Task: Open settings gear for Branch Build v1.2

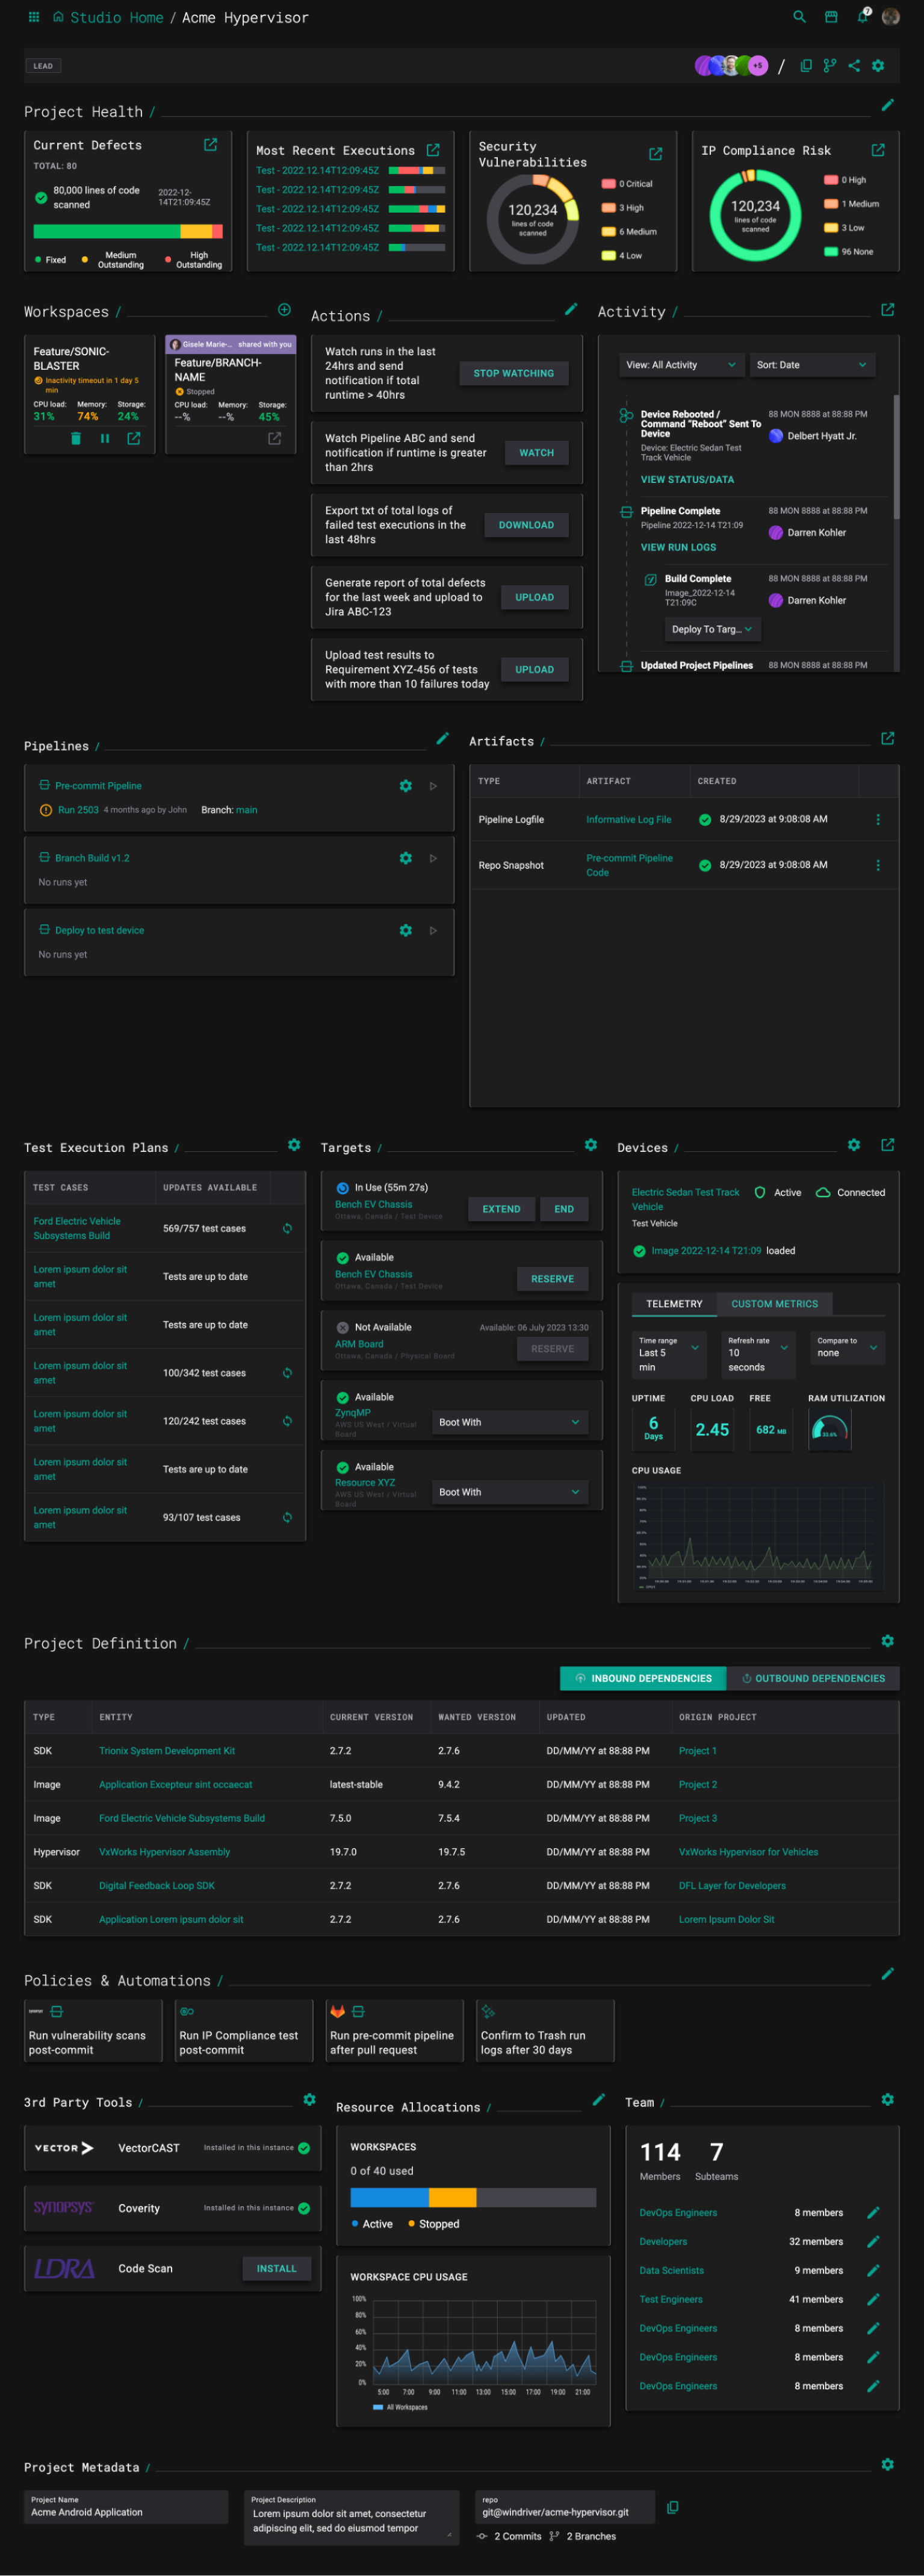Action: pyautogui.click(x=405, y=858)
